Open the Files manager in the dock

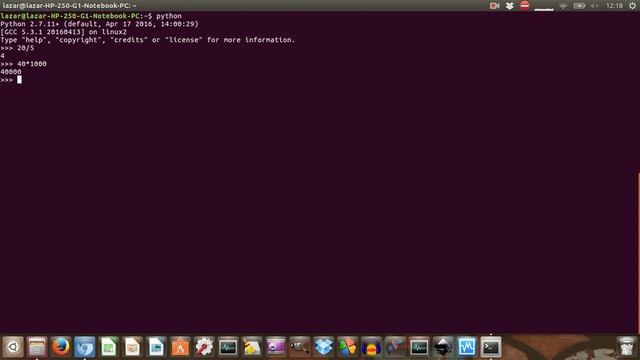pos(37,347)
